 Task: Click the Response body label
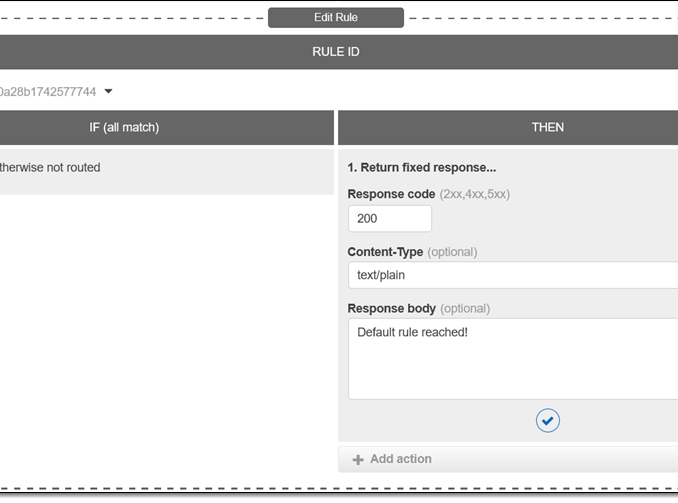[x=391, y=309]
